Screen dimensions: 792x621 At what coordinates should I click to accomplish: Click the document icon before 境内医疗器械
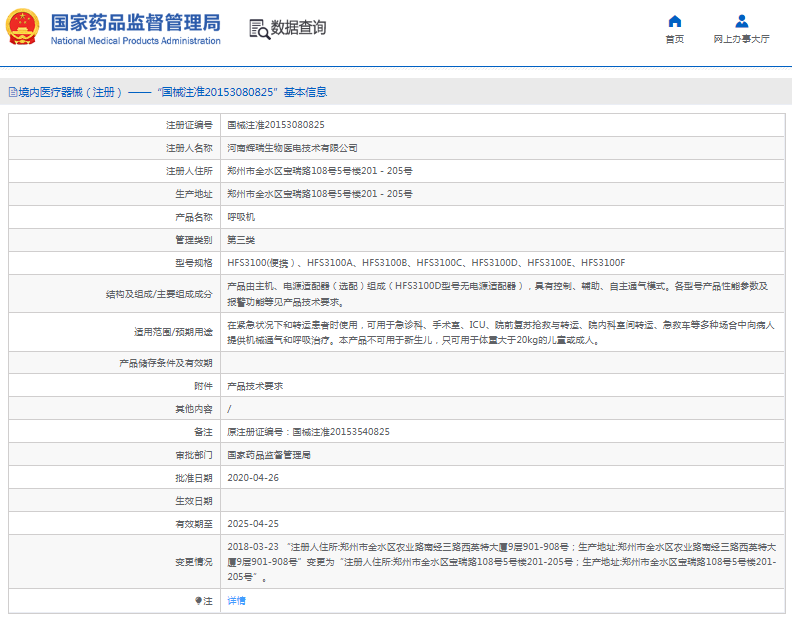click(x=13, y=92)
